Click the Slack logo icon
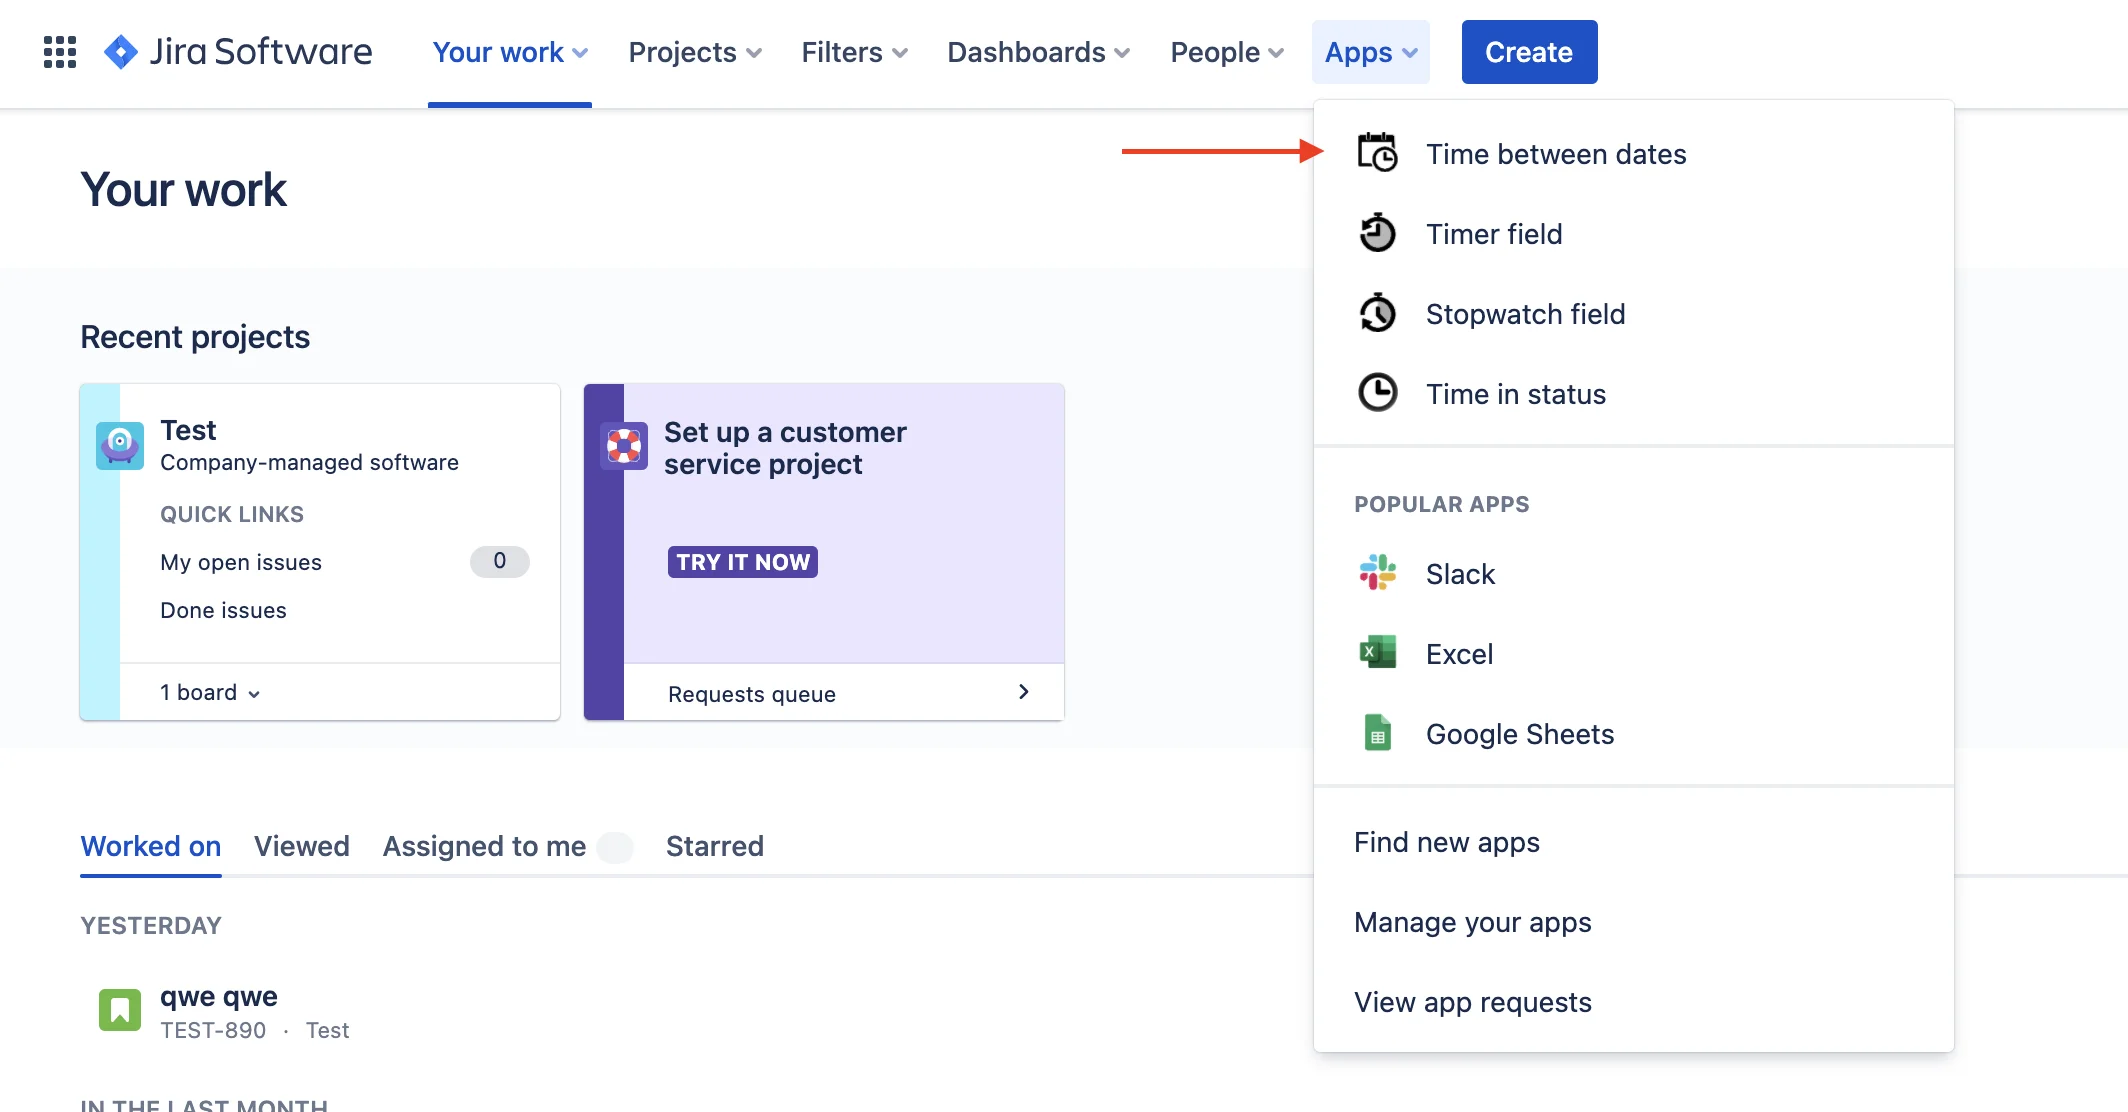Viewport: 2128px width, 1112px height. click(1377, 573)
